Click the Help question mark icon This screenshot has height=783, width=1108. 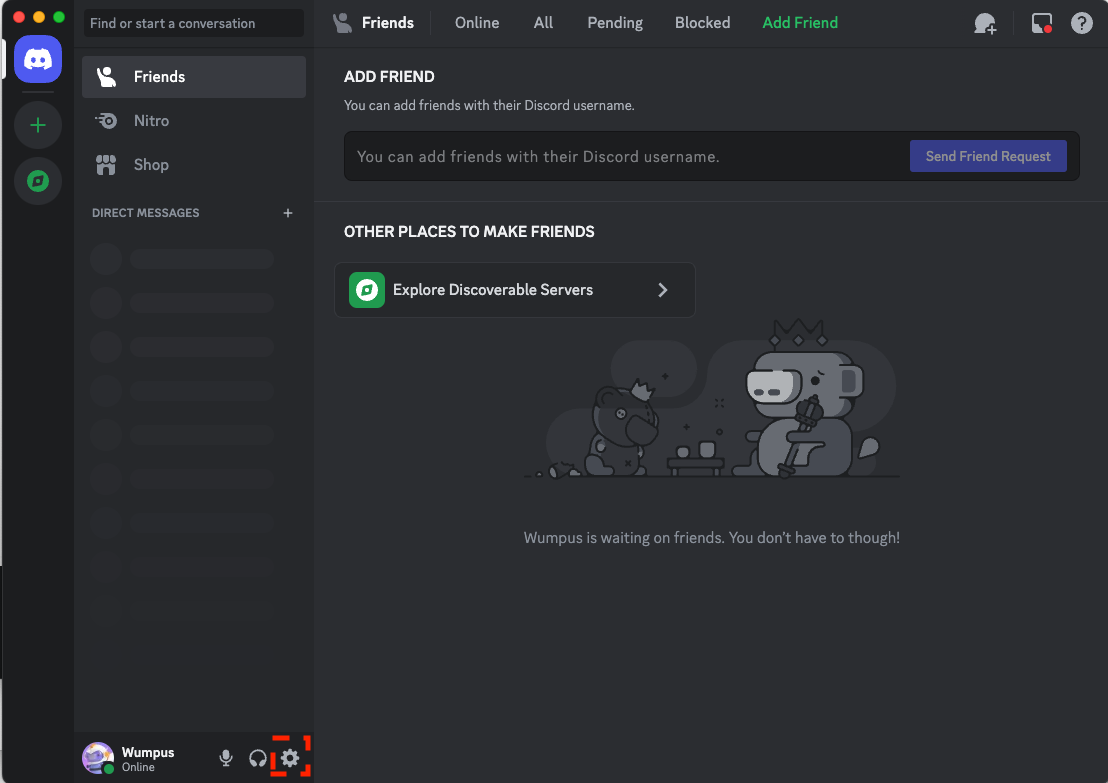[1082, 23]
